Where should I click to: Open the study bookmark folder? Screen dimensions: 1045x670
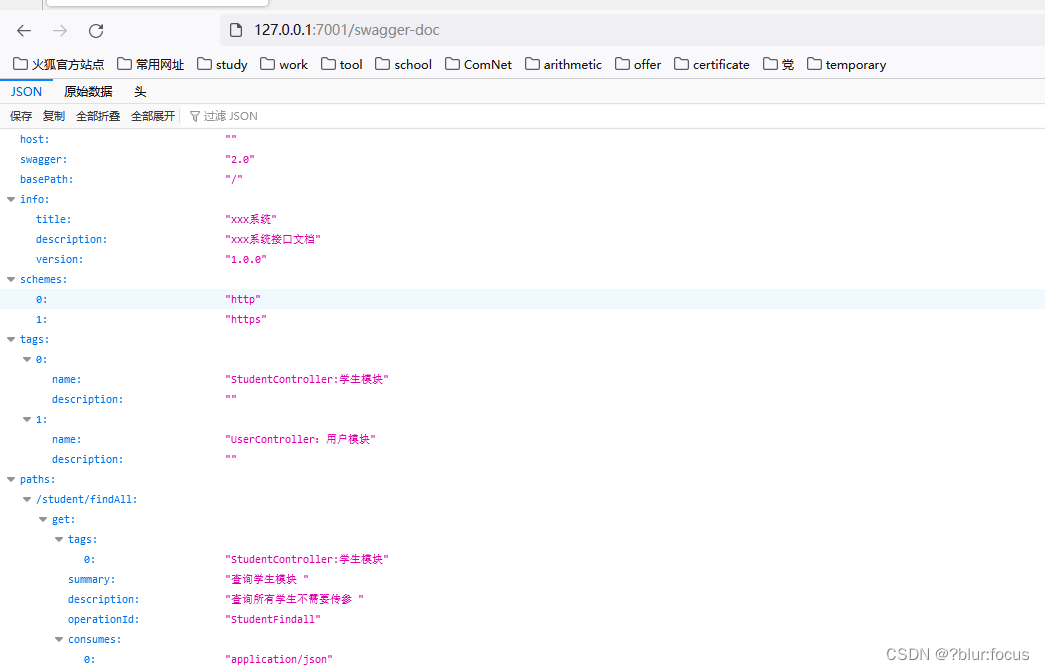click(222, 65)
